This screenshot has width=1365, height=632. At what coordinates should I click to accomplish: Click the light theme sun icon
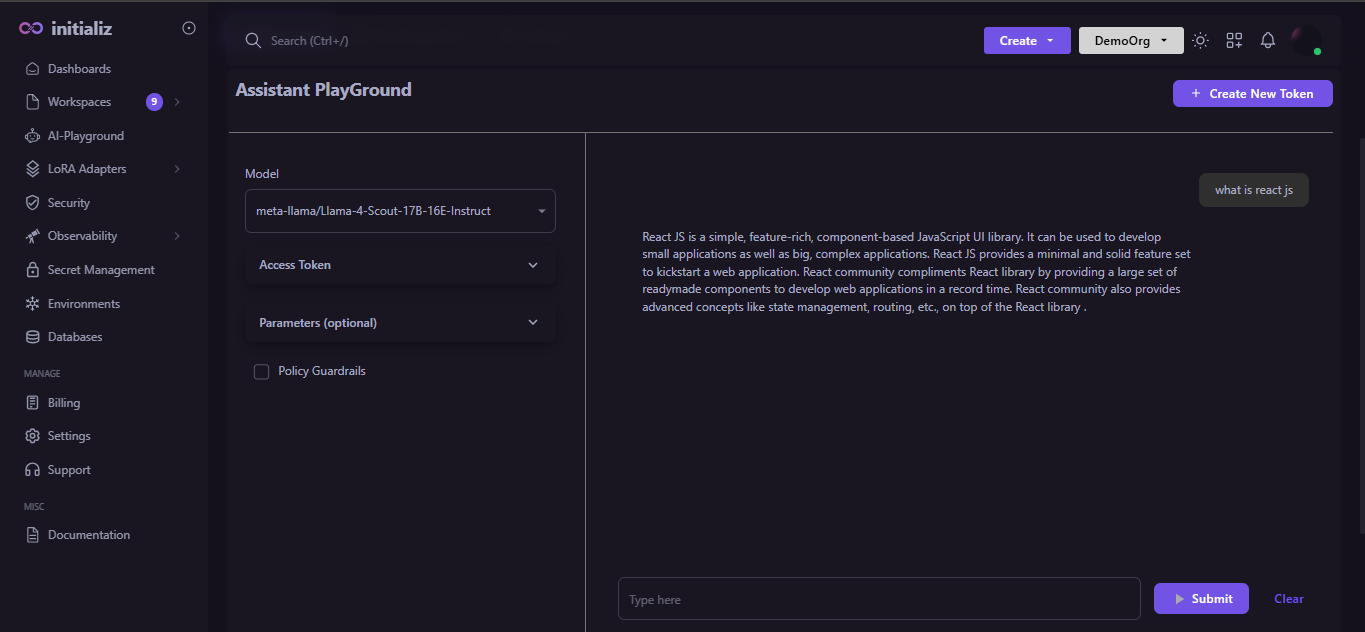[x=1200, y=40]
